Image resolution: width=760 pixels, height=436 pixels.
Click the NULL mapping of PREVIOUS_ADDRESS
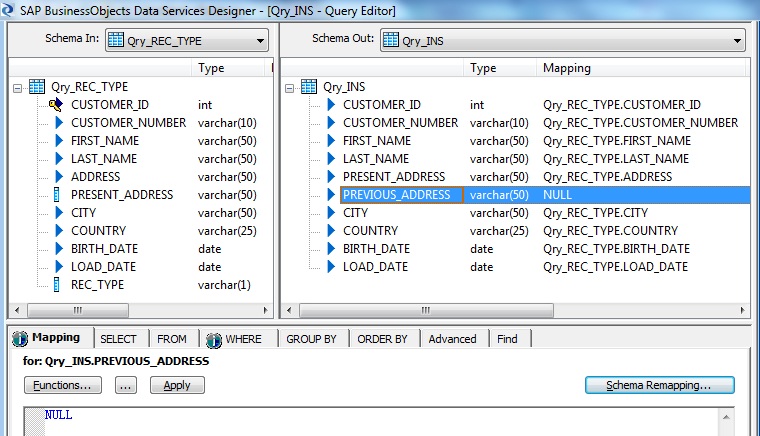point(557,195)
